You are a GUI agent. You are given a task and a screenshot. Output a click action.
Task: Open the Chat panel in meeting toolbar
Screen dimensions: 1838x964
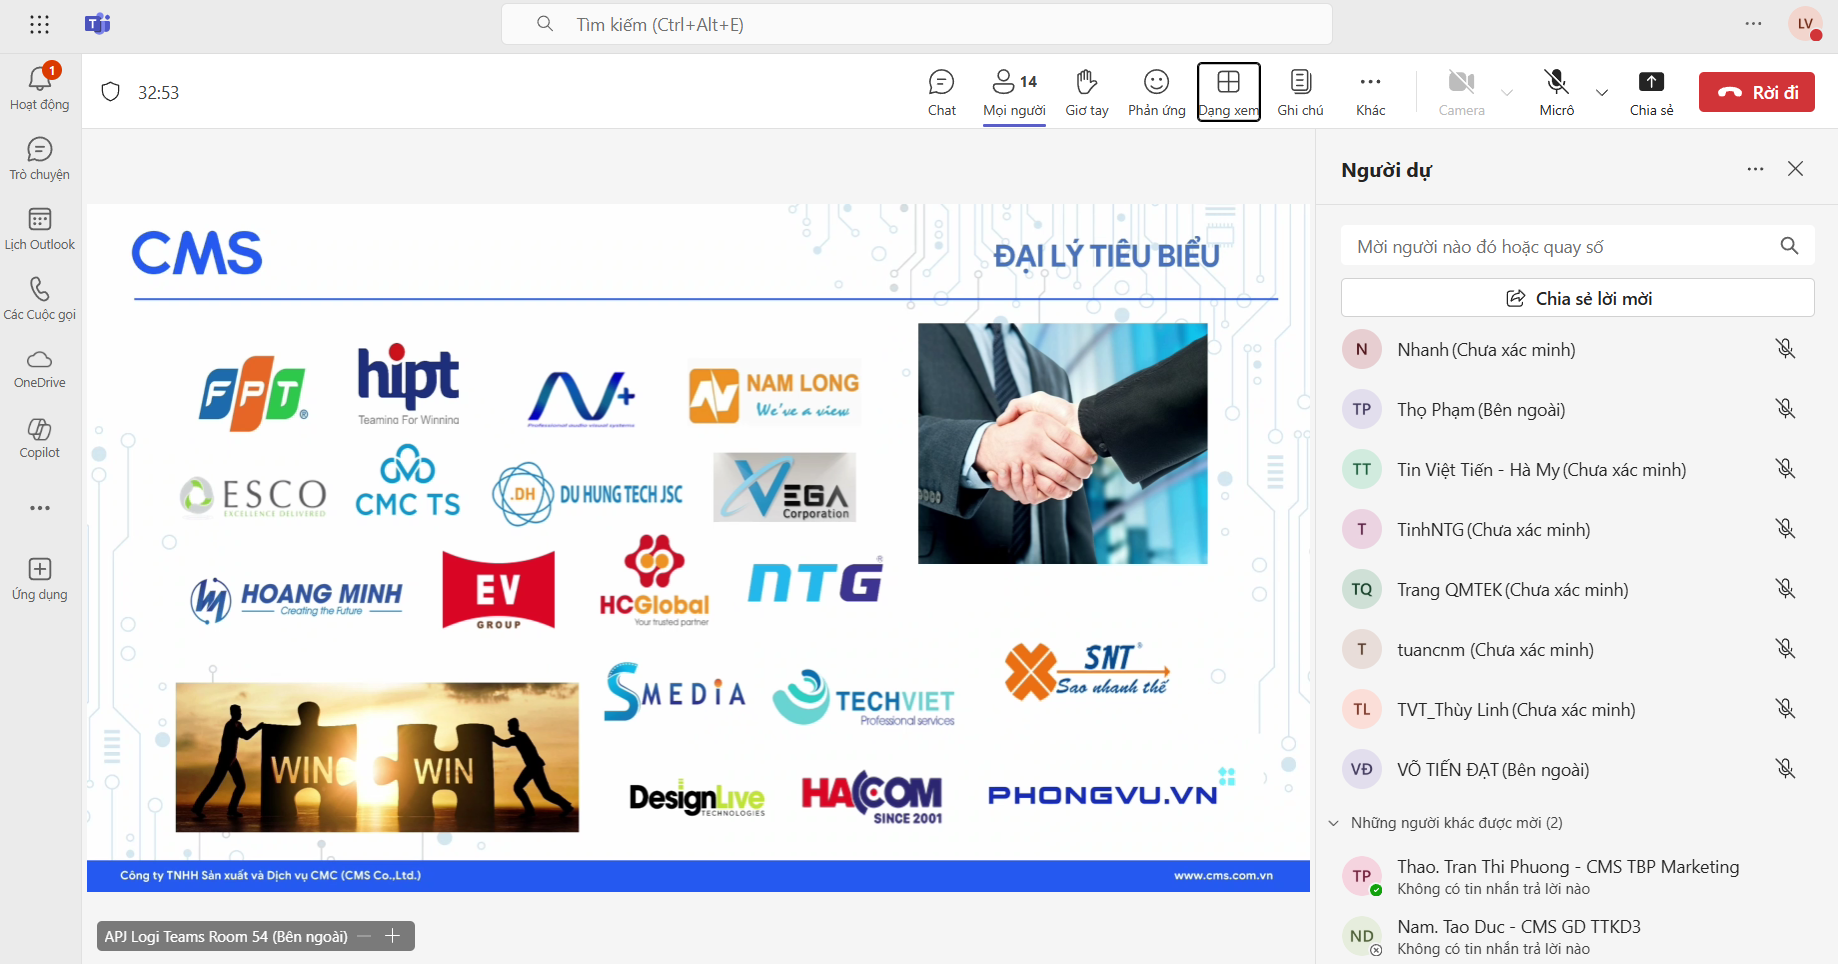pyautogui.click(x=941, y=92)
